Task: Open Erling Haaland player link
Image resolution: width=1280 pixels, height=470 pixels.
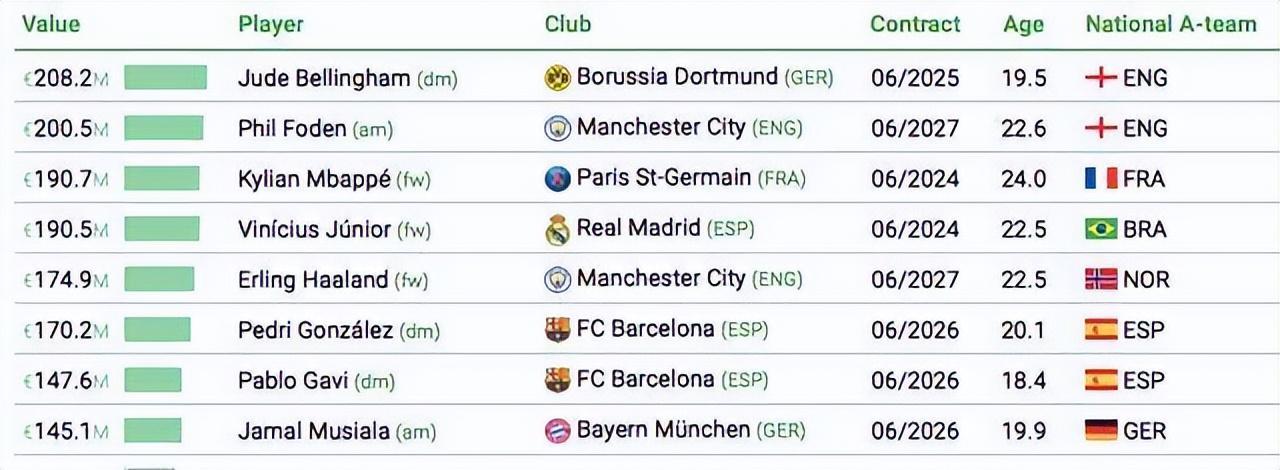Action: coord(312,280)
